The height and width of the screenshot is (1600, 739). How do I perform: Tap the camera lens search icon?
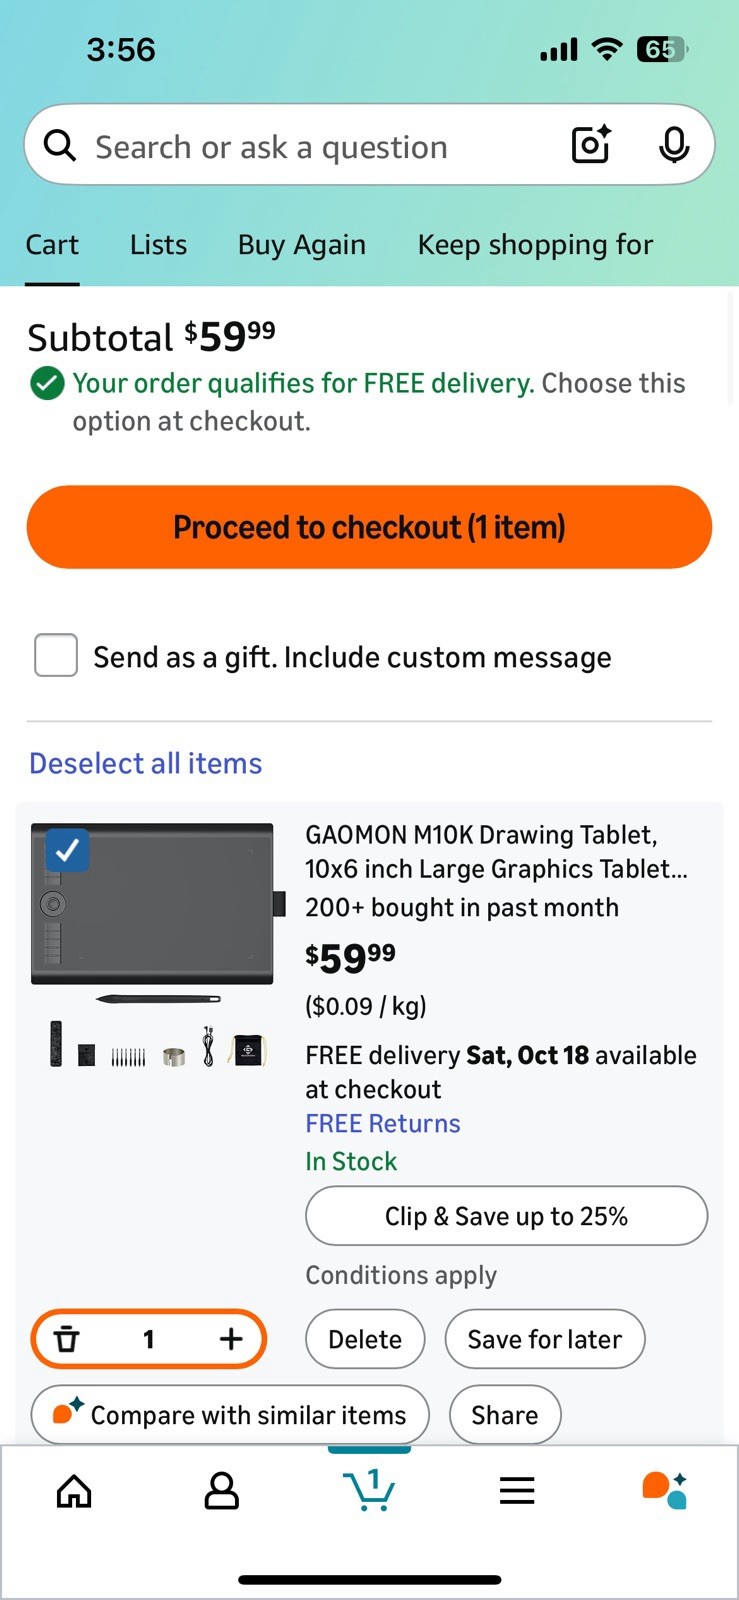pyautogui.click(x=591, y=146)
